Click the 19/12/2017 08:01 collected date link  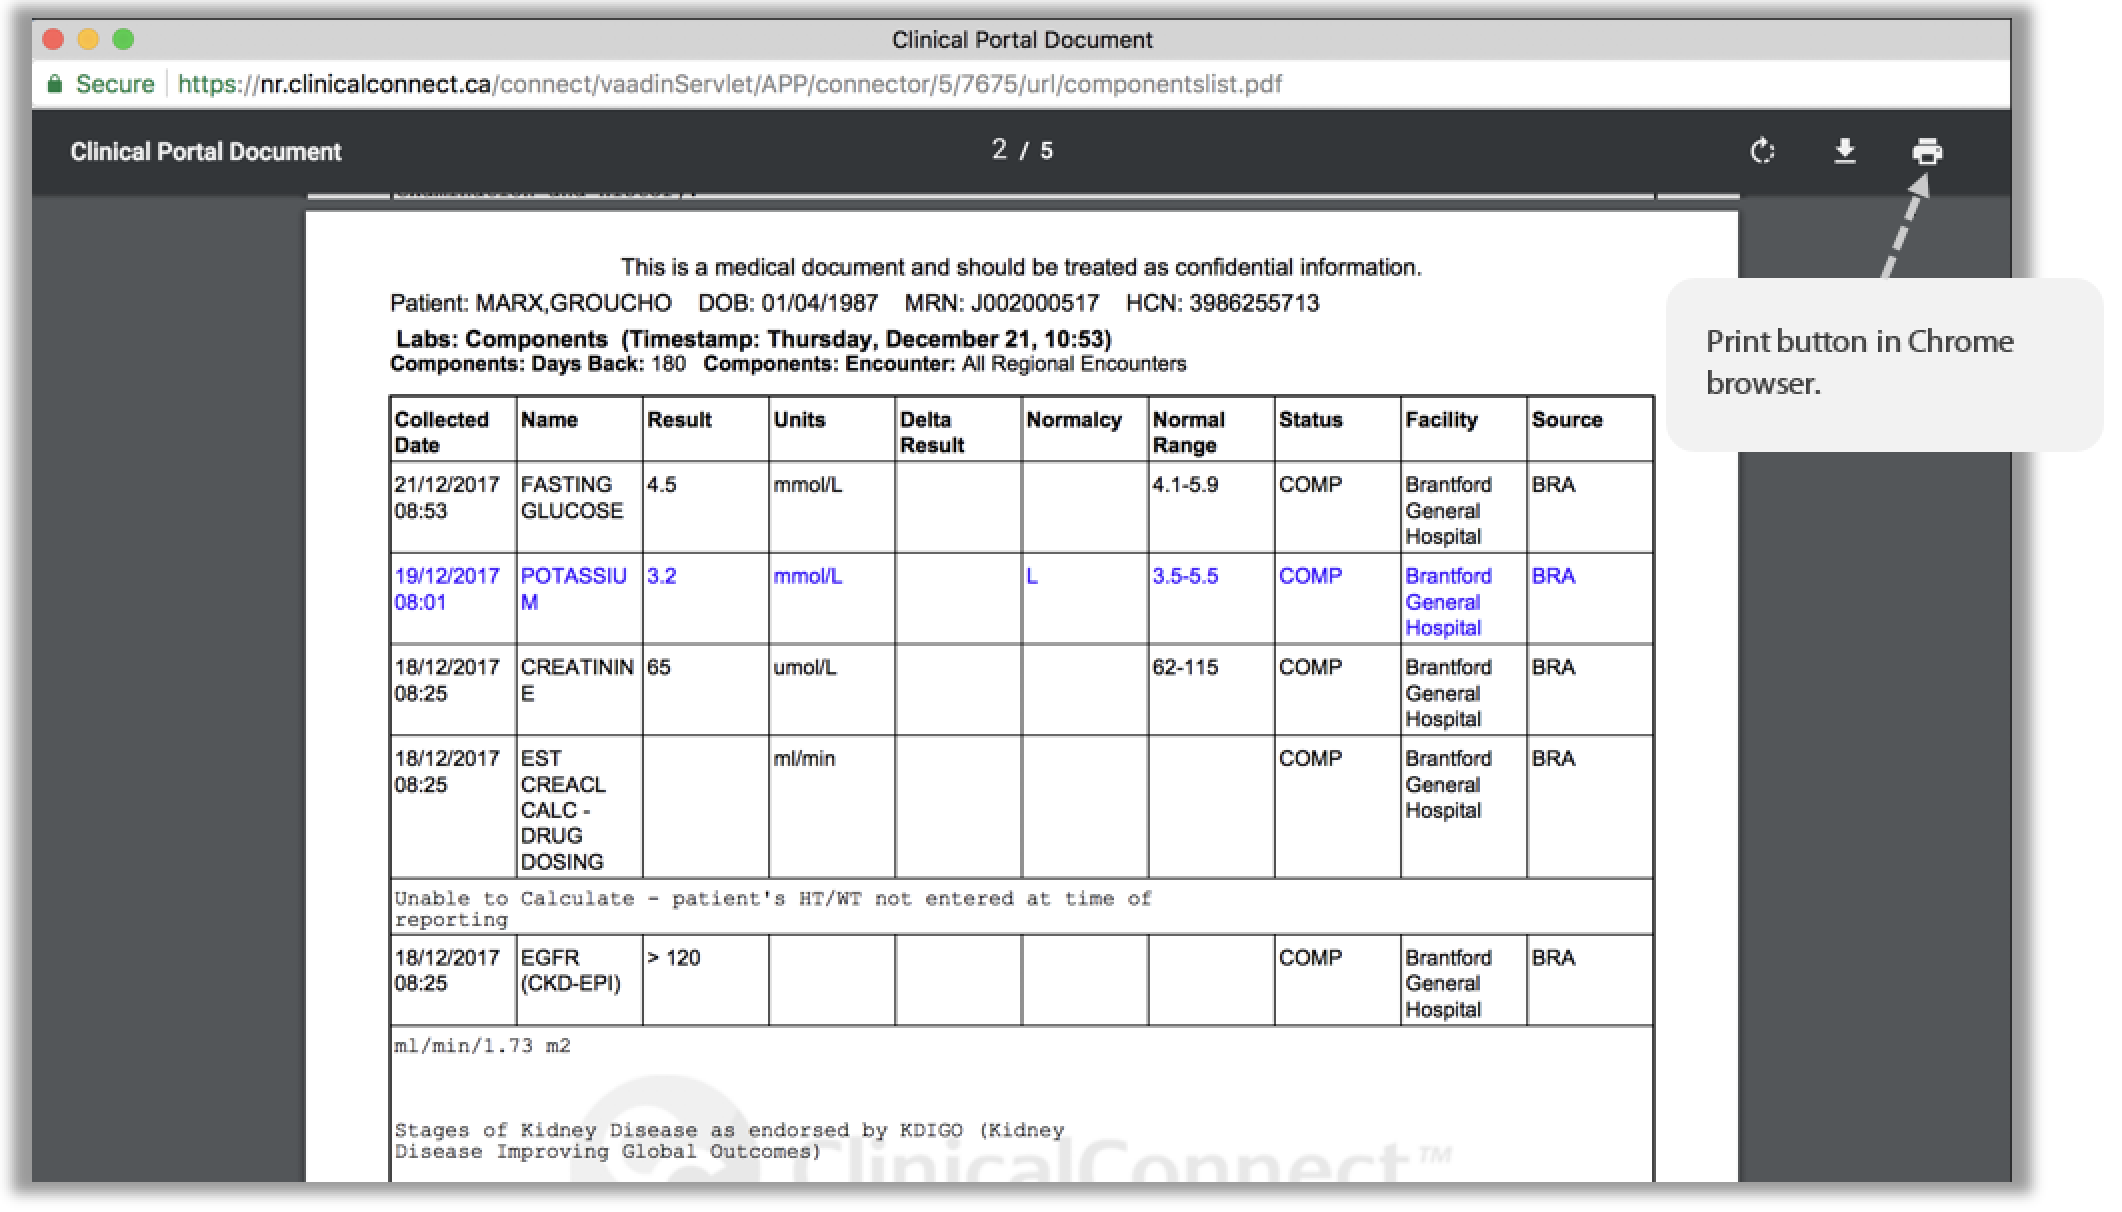447,589
